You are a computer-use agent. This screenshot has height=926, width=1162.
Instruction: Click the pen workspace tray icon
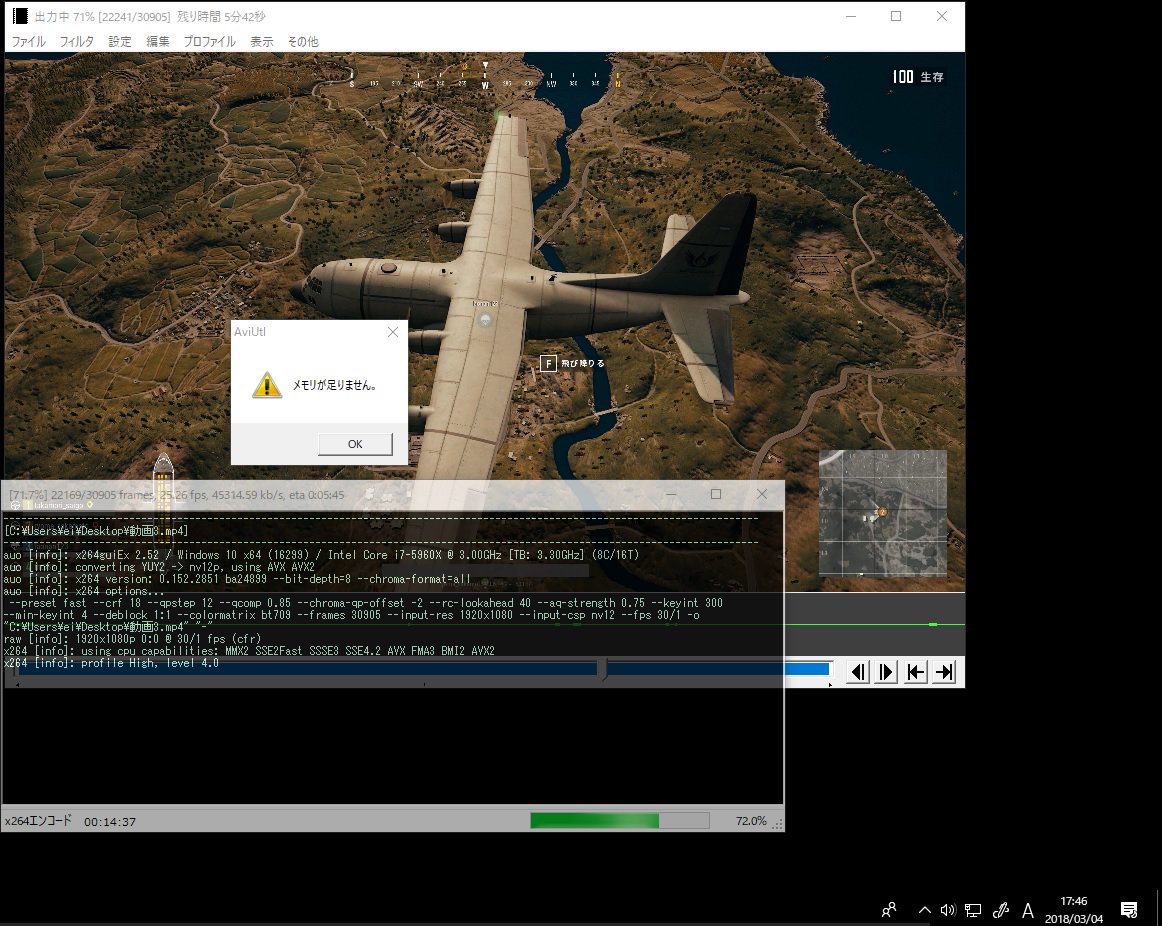(1000, 910)
